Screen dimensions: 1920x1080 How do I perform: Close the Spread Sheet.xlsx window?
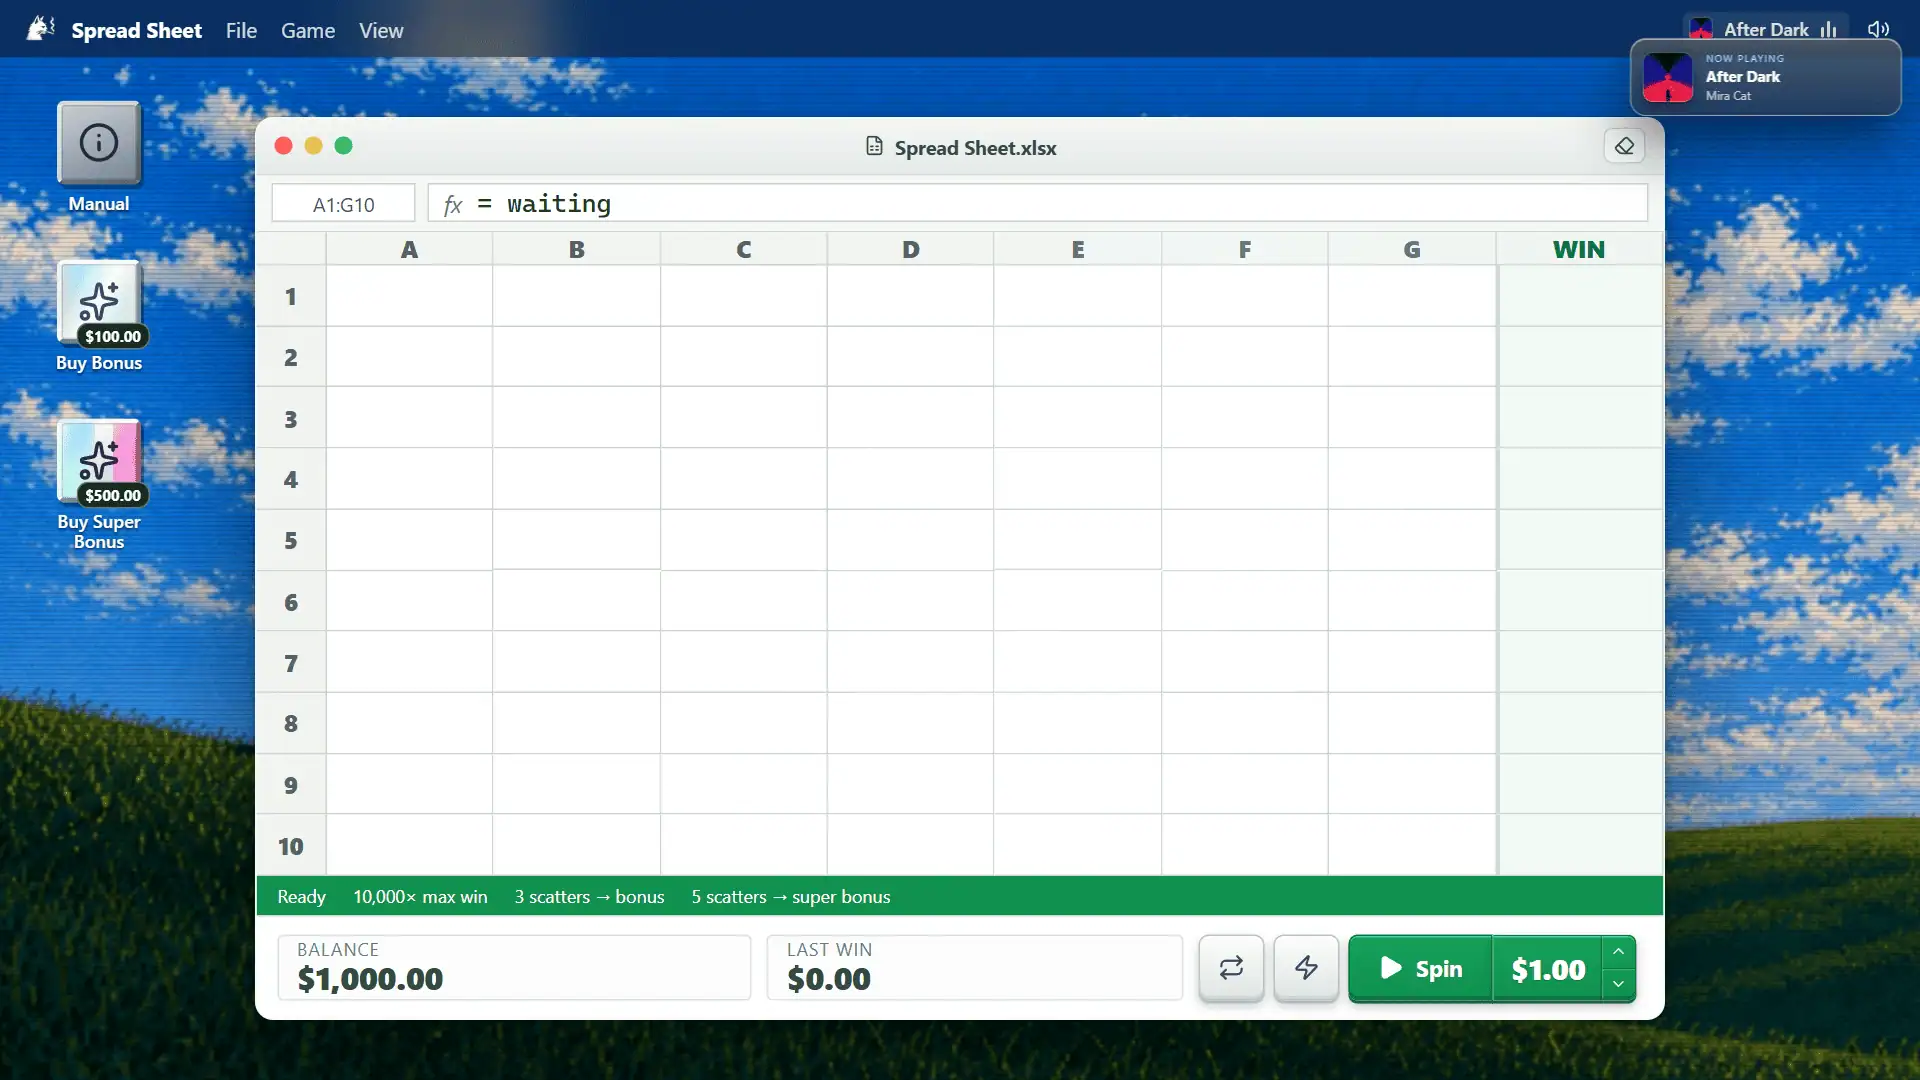click(x=283, y=146)
